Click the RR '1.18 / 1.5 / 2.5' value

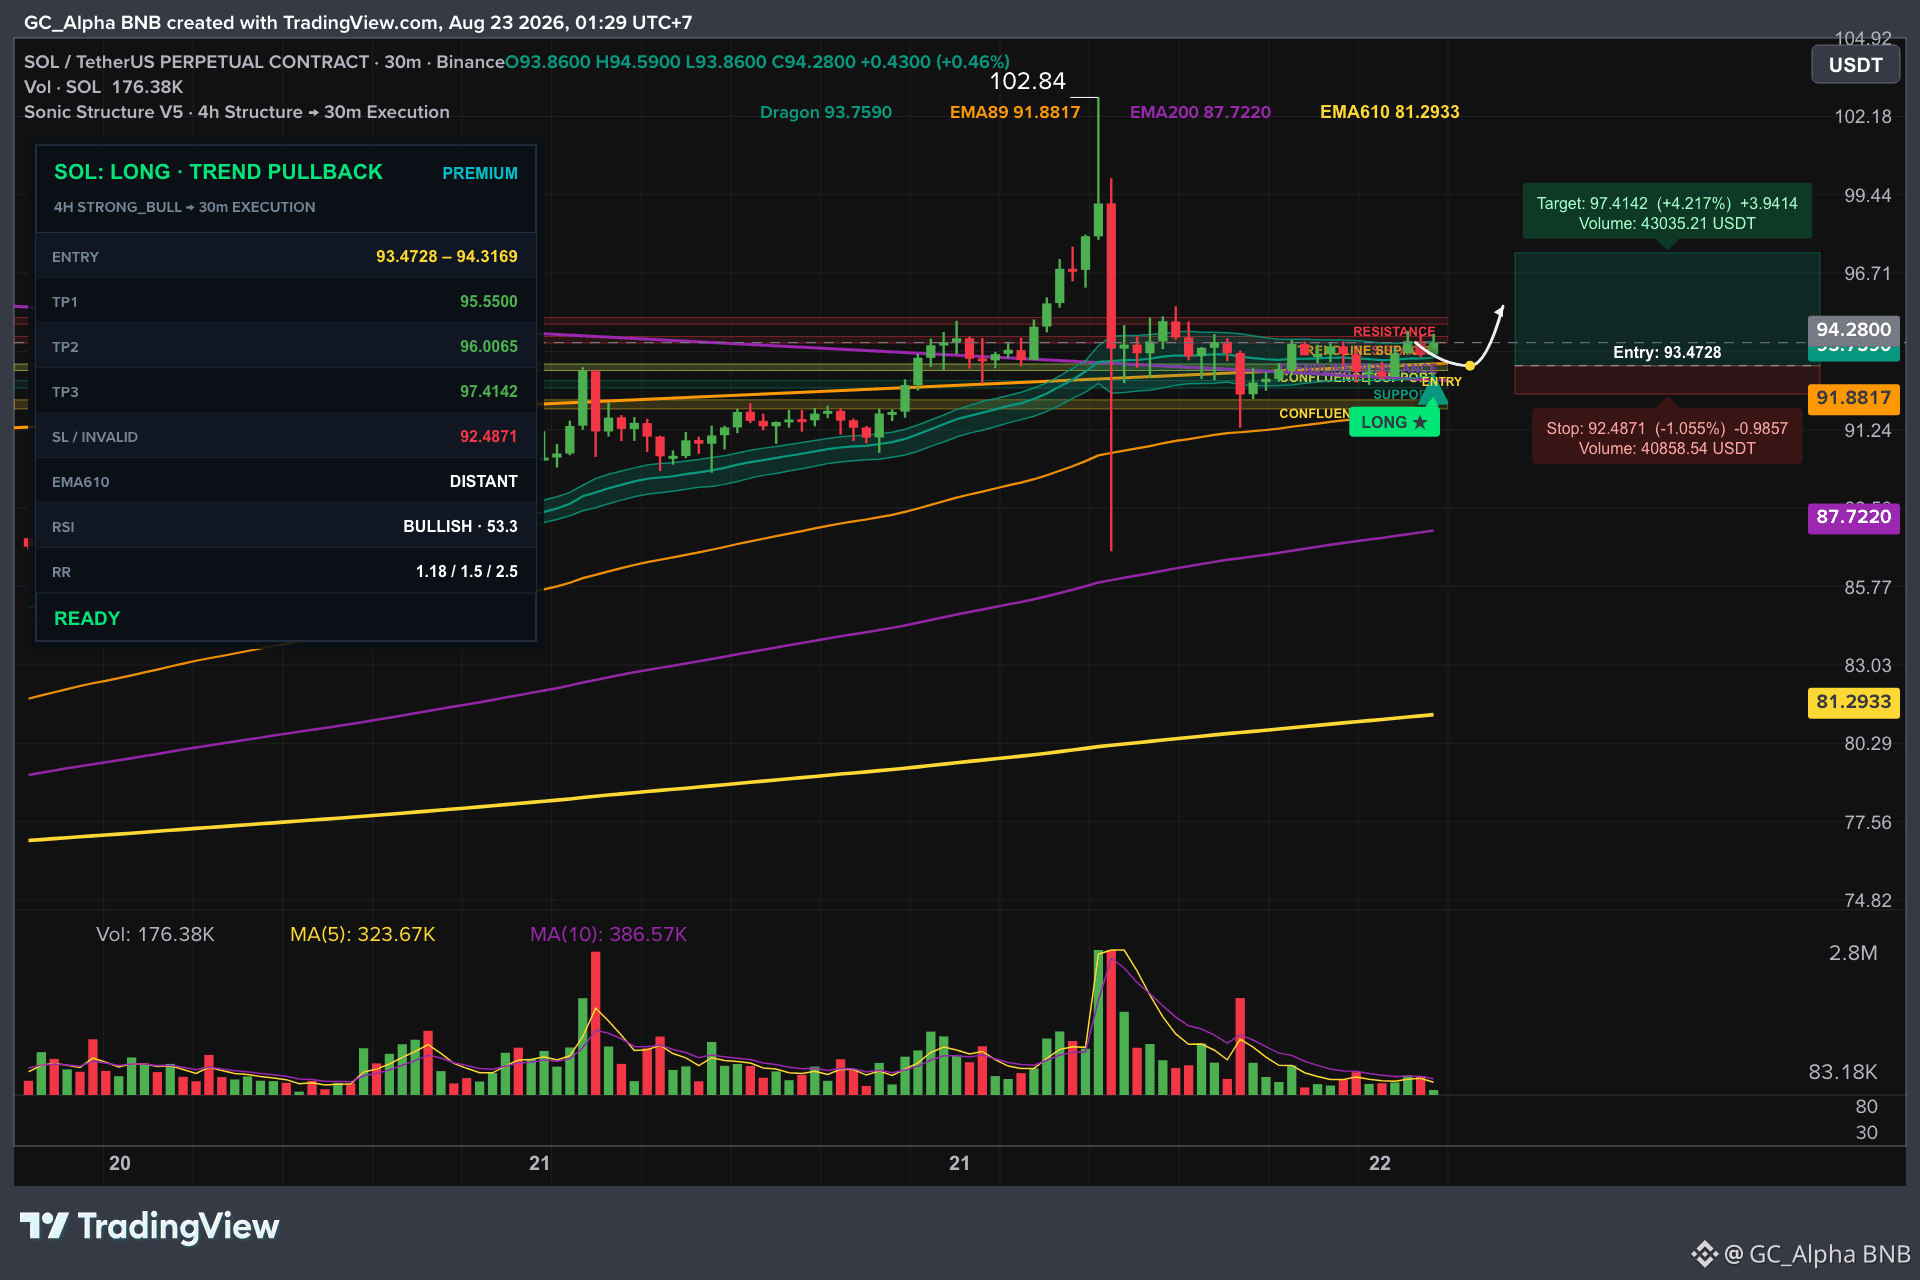click(466, 571)
